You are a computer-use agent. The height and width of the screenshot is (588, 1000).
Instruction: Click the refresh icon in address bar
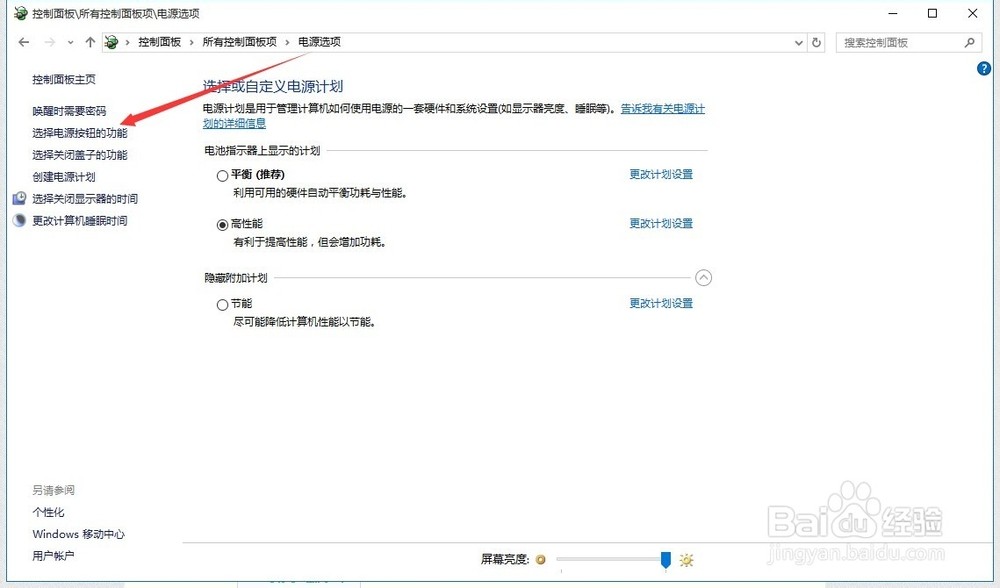[x=815, y=42]
